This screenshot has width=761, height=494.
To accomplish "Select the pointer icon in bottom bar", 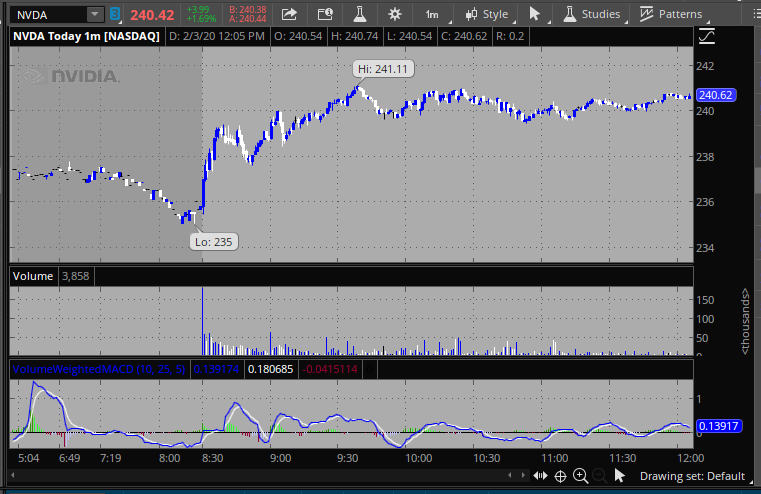I will pyautogui.click(x=619, y=476).
